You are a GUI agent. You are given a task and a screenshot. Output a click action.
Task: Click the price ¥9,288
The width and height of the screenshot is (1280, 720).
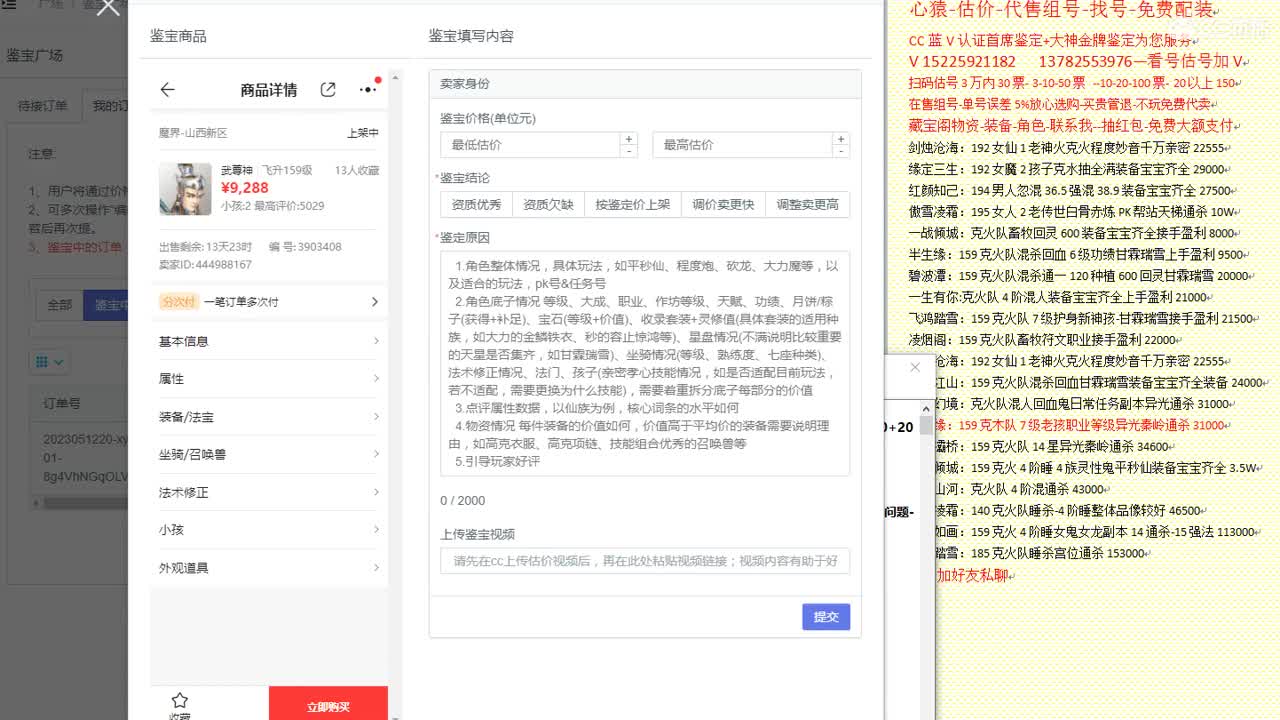point(245,187)
